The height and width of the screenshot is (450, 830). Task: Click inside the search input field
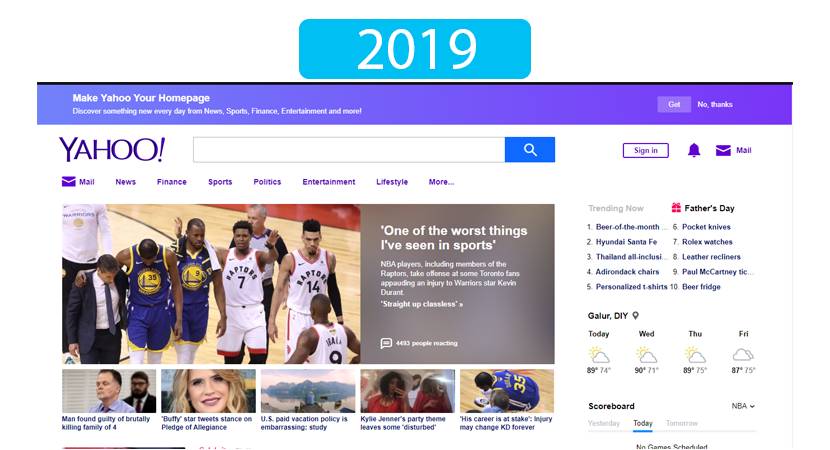[x=349, y=150]
